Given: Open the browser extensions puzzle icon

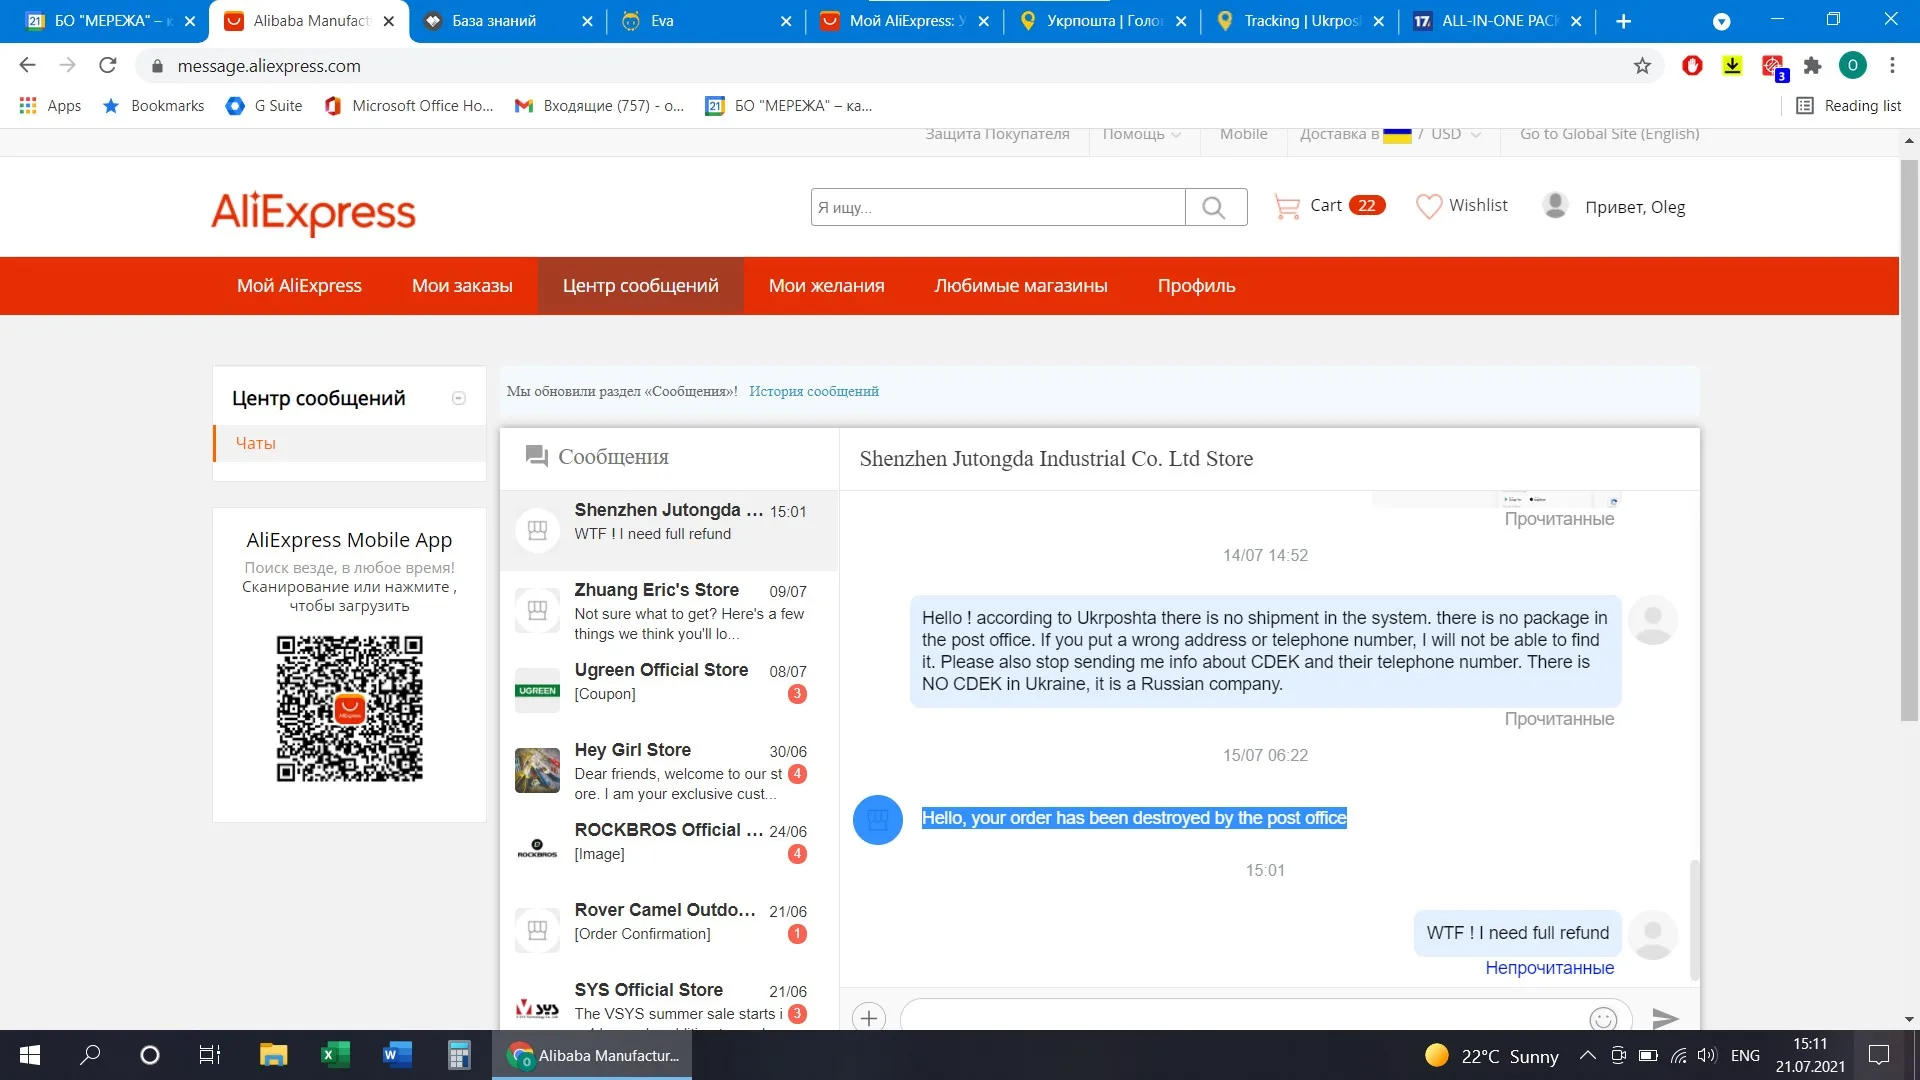Looking at the screenshot, I should pyautogui.click(x=1812, y=66).
